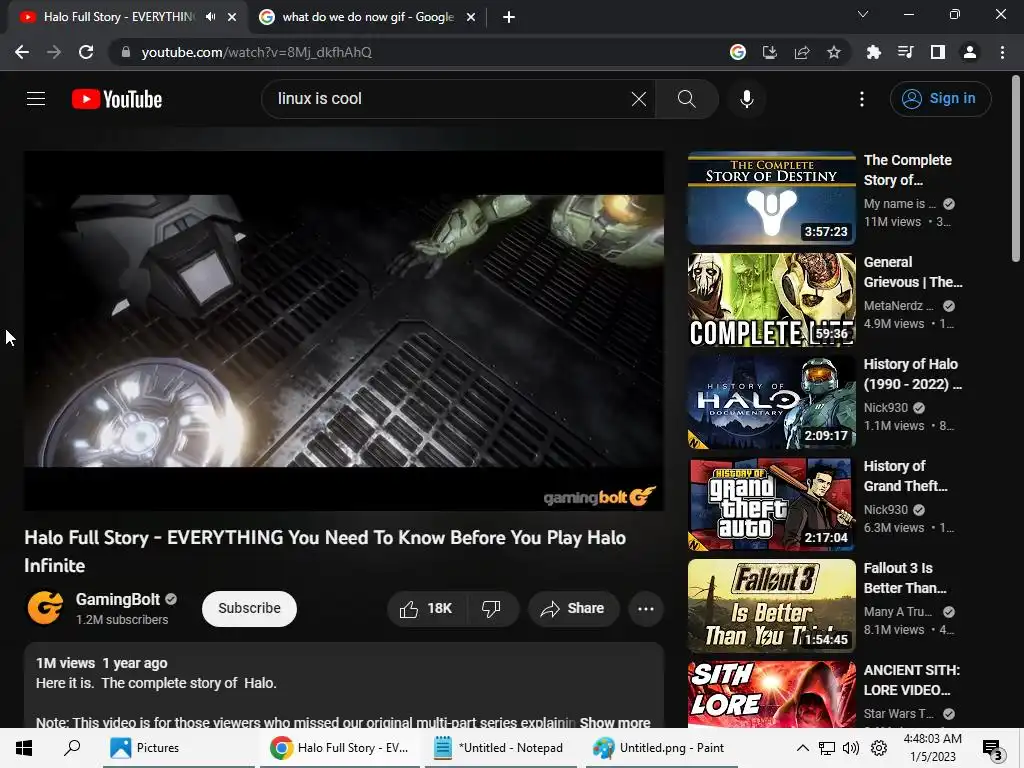Go back in browser history
This screenshot has height=768, width=1024.
(x=22, y=52)
